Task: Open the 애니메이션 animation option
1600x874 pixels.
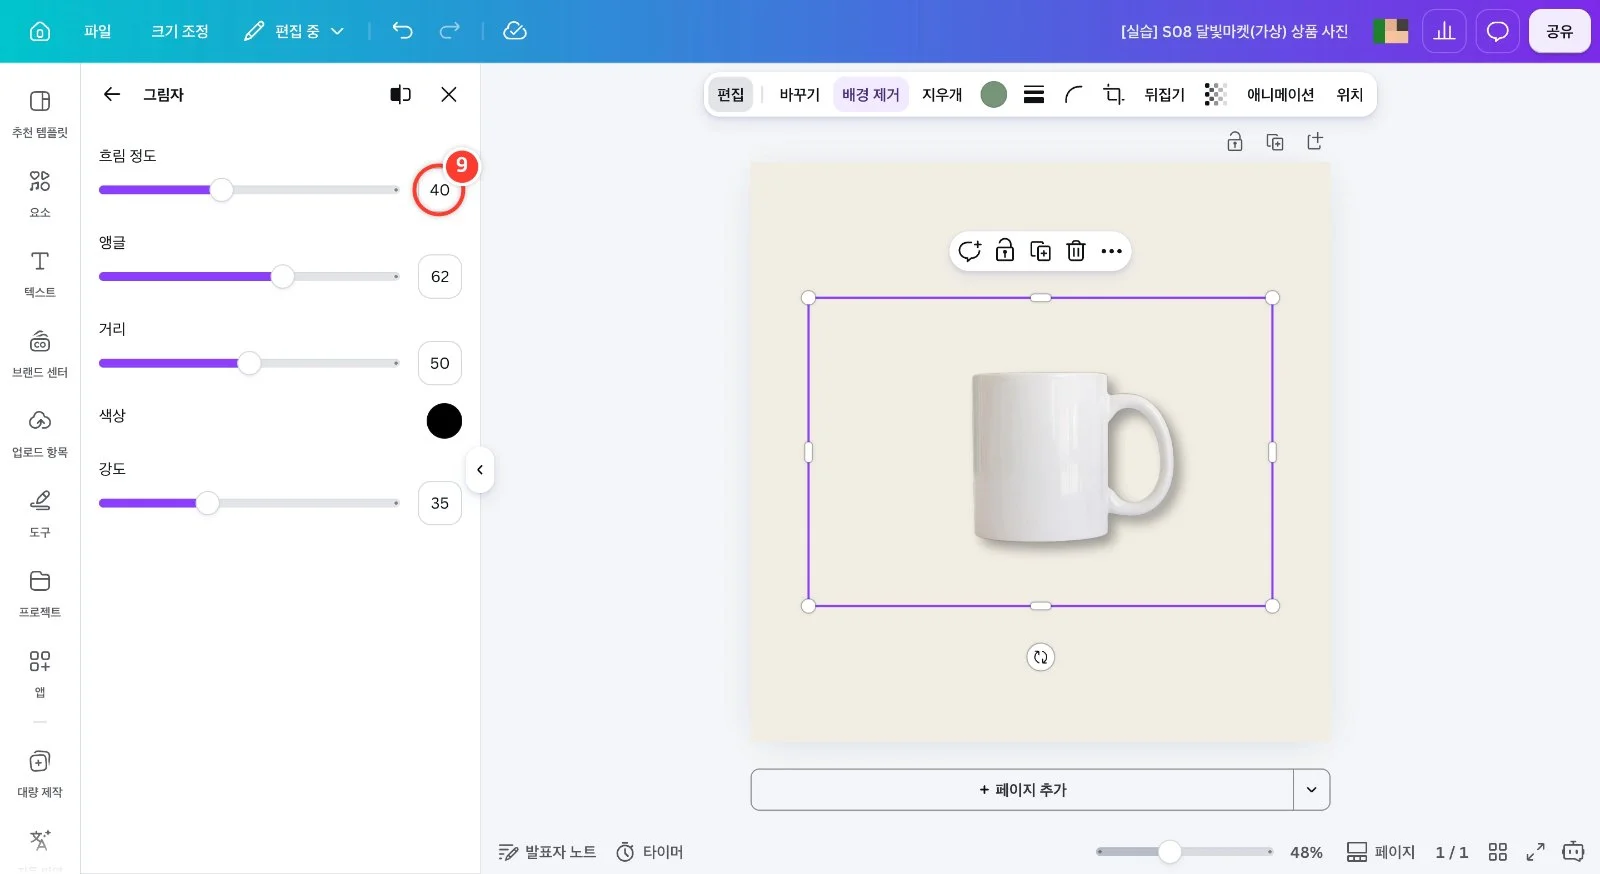Action: [1280, 94]
